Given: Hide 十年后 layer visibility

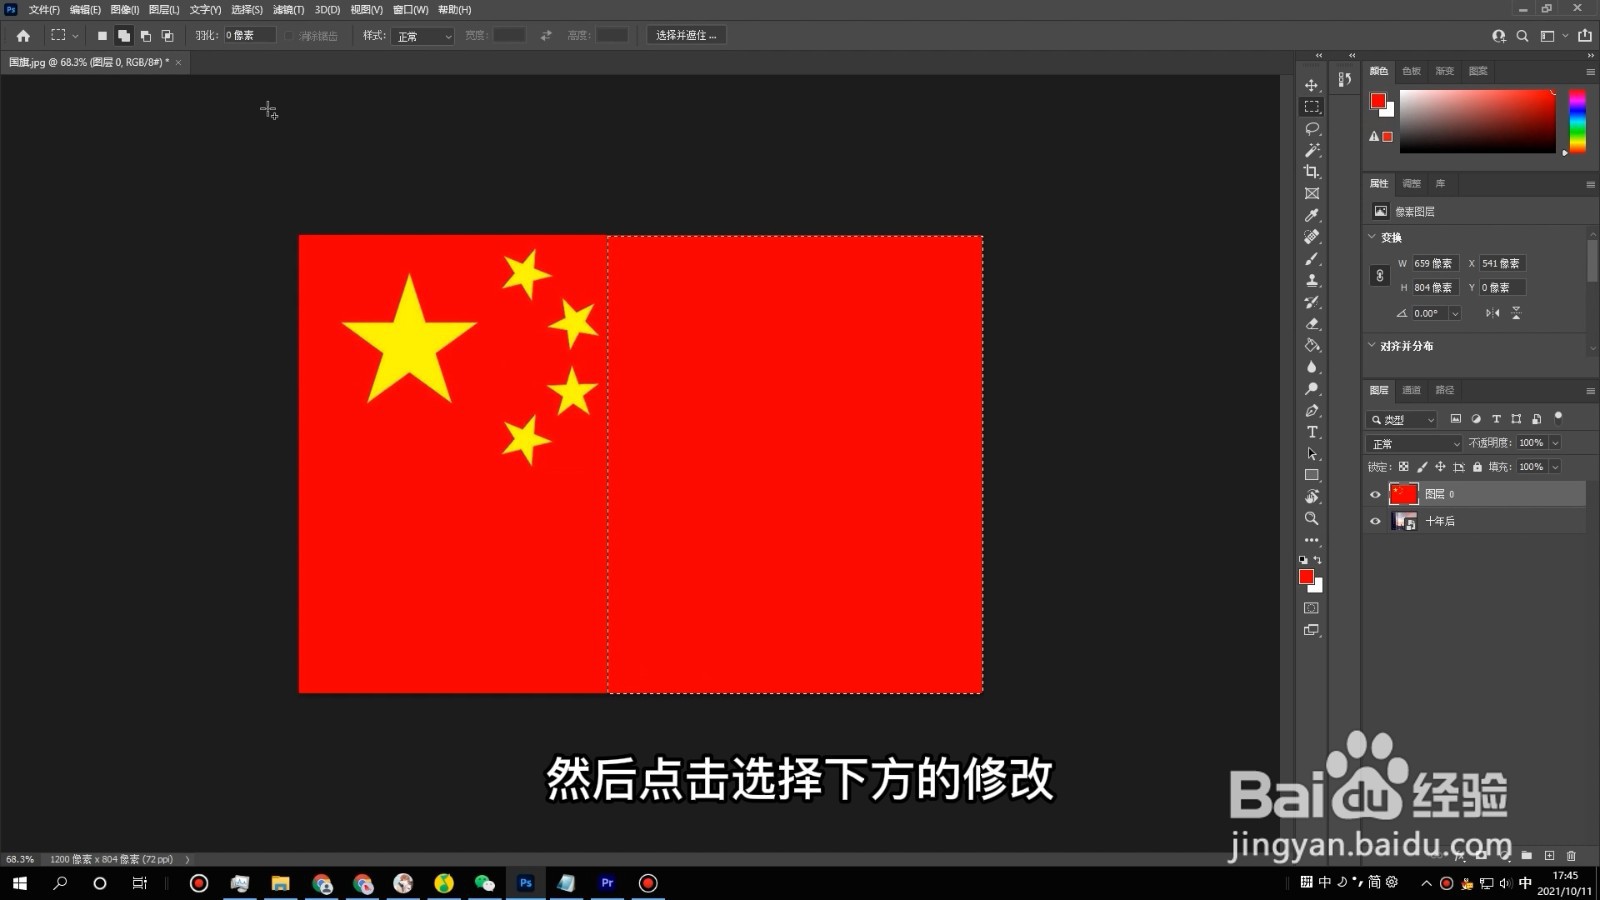Looking at the screenshot, I should (x=1375, y=521).
